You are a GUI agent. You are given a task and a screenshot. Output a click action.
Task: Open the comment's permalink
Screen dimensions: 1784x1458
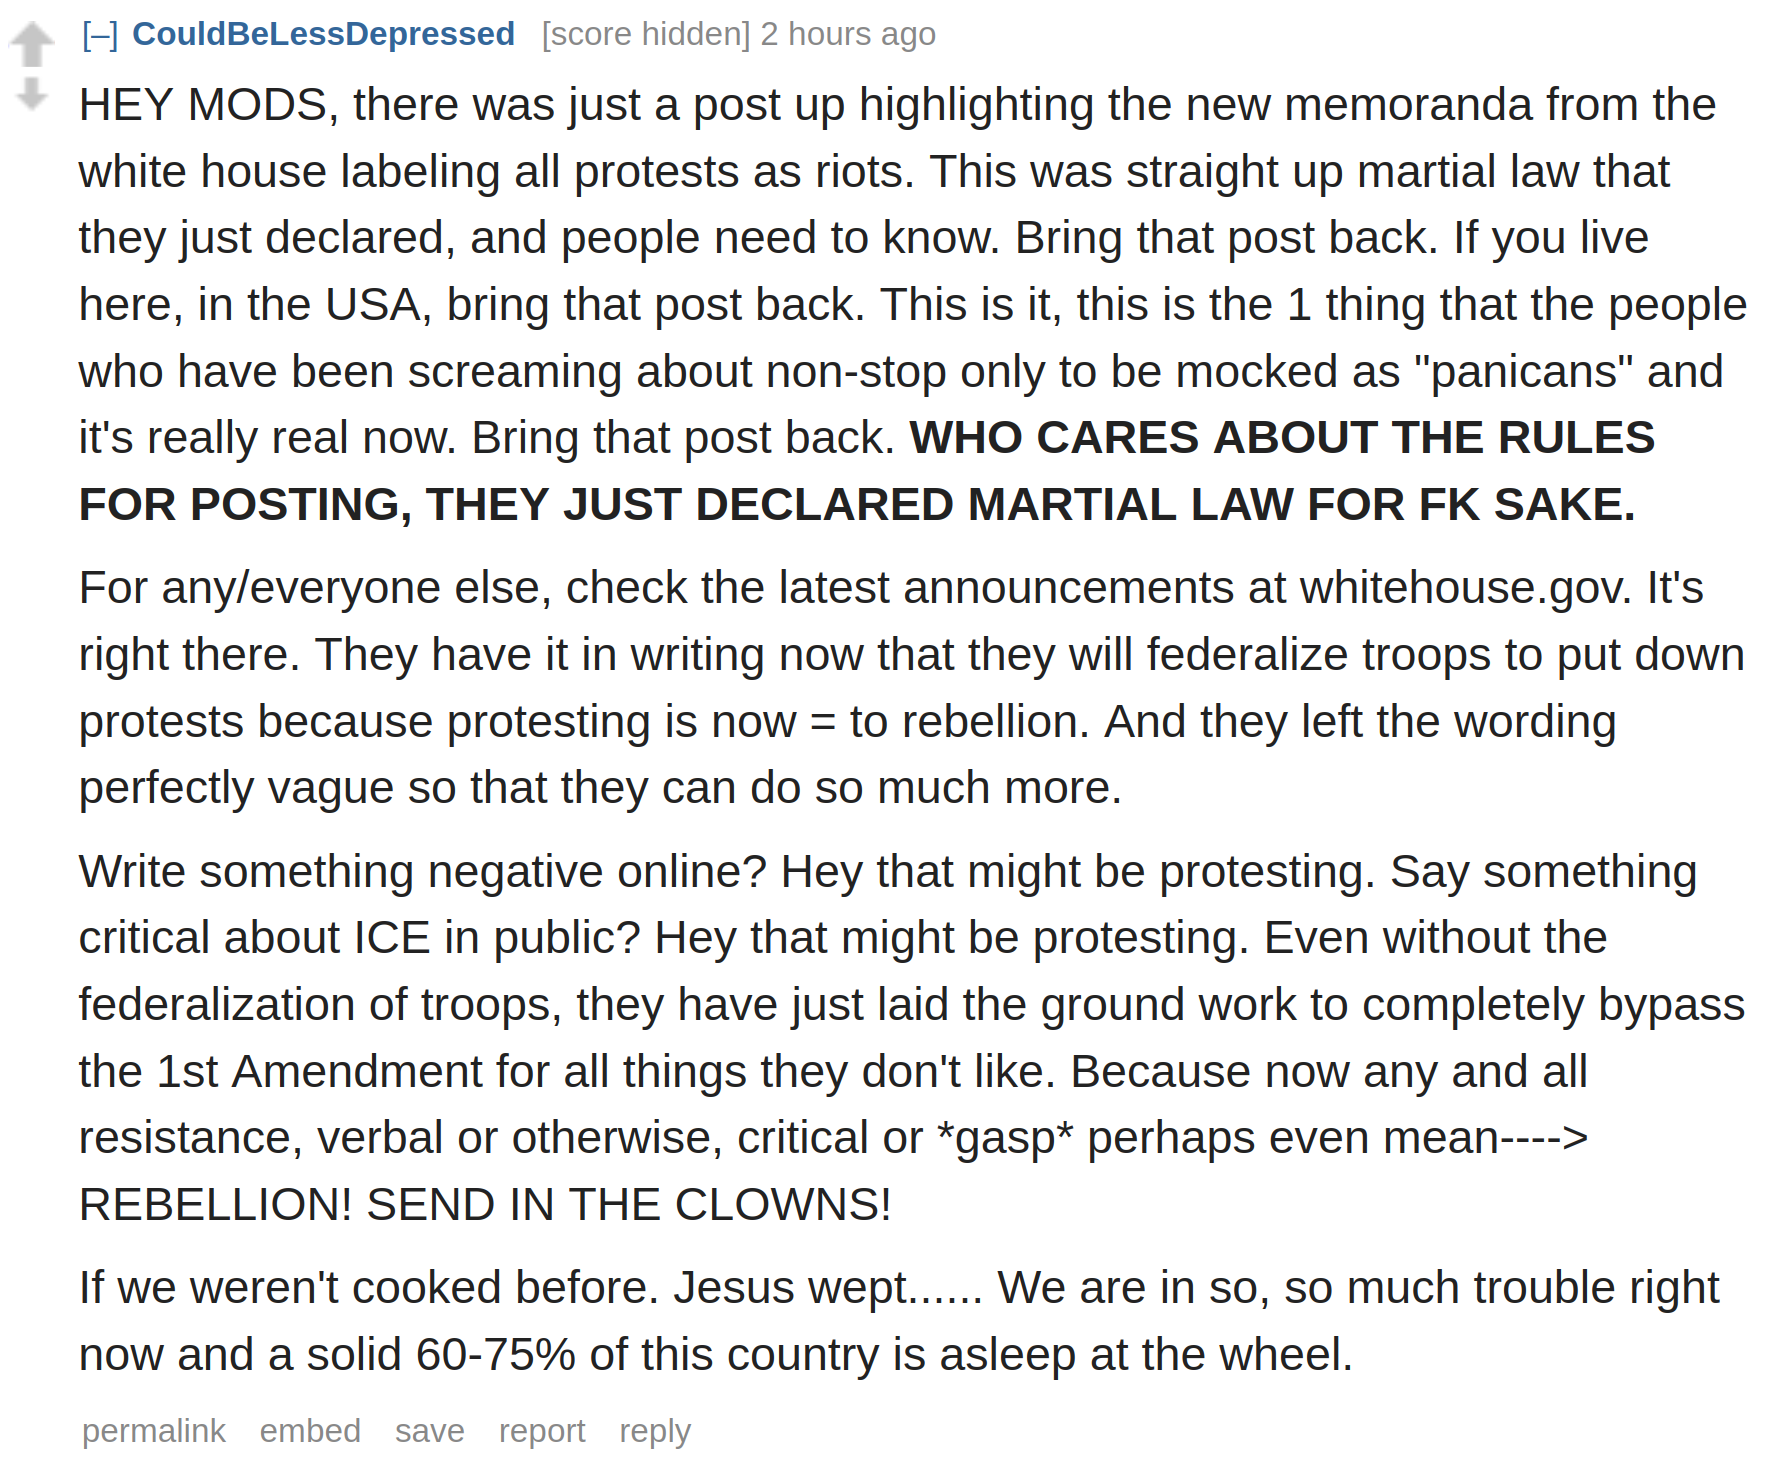(x=154, y=1431)
